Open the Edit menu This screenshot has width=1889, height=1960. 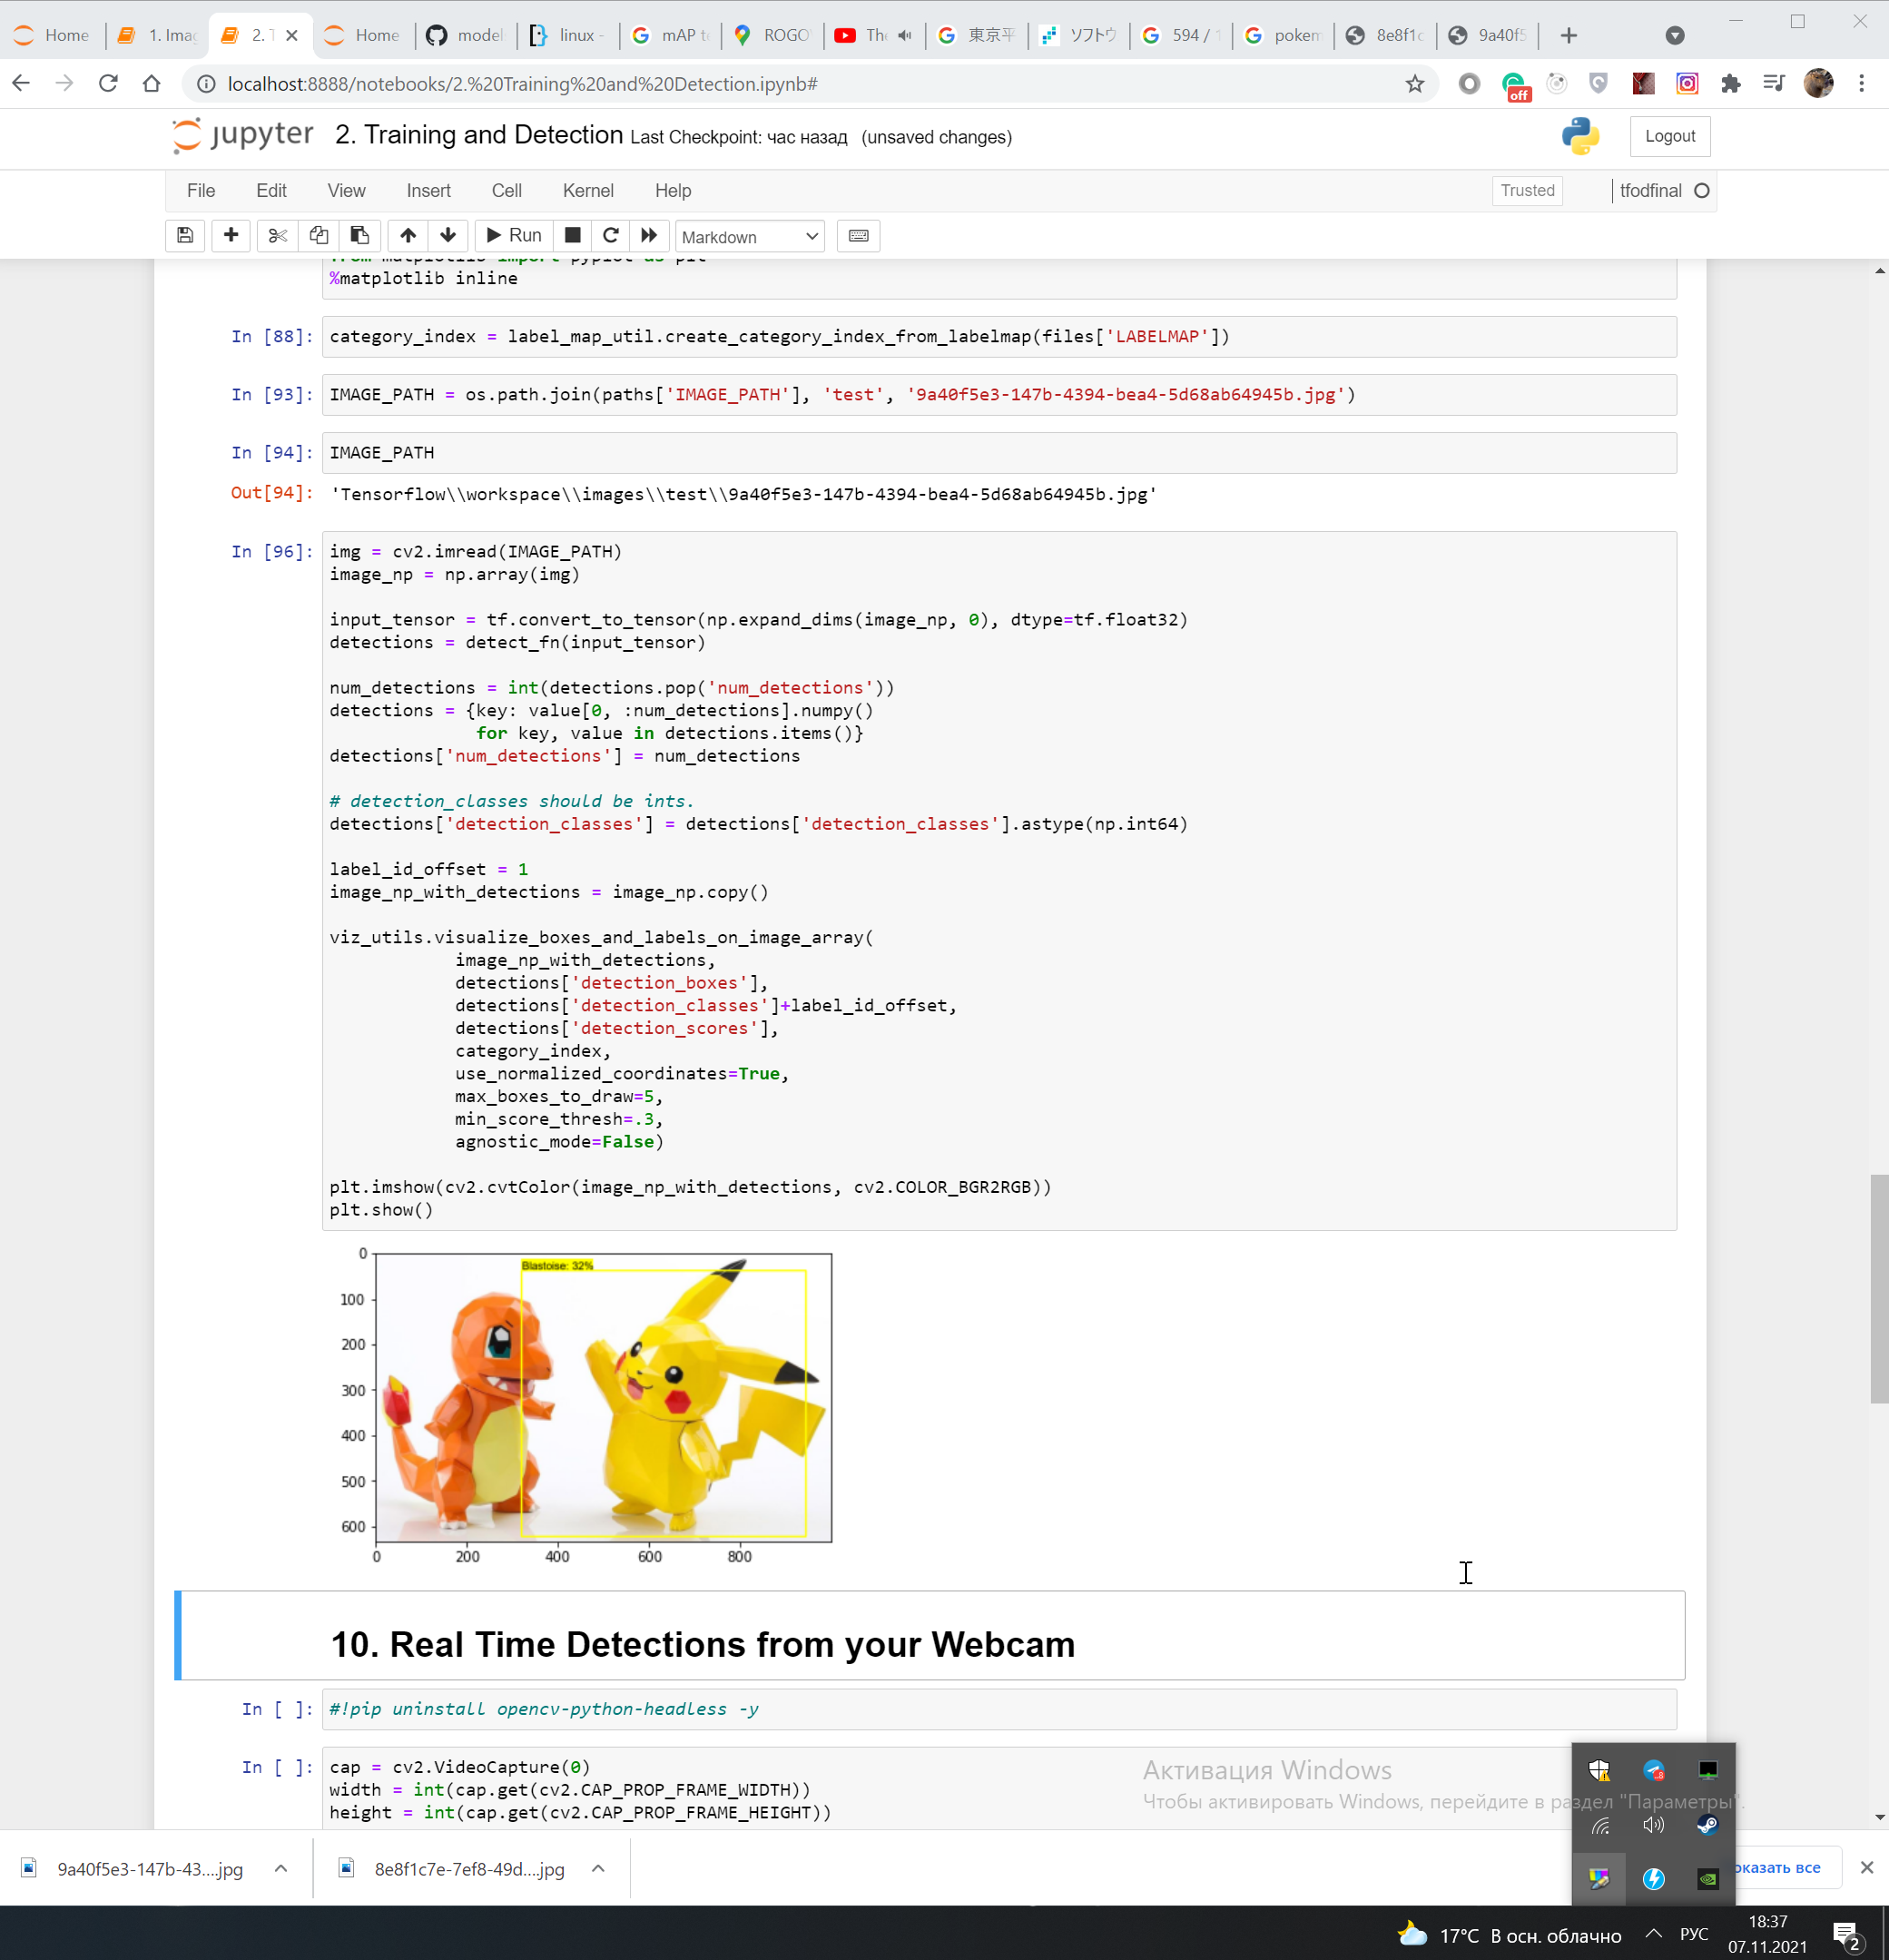[x=271, y=191]
